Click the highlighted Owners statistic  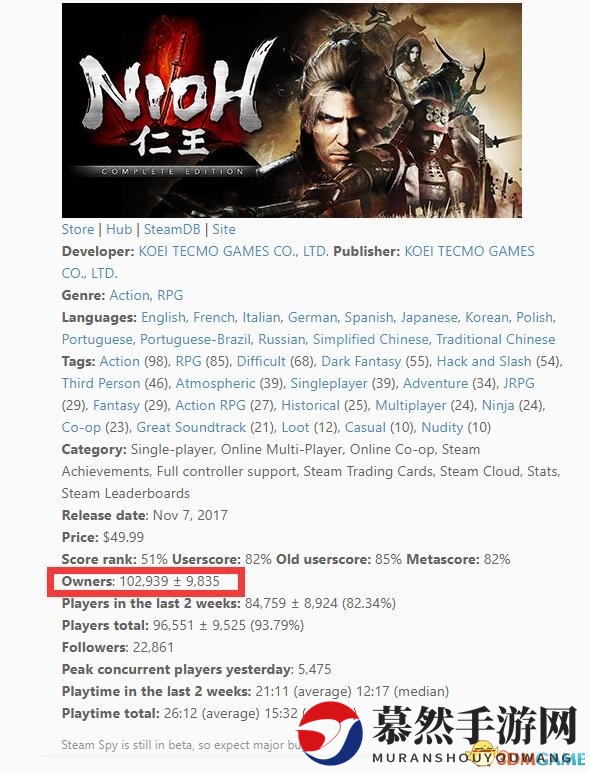point(146,581)
